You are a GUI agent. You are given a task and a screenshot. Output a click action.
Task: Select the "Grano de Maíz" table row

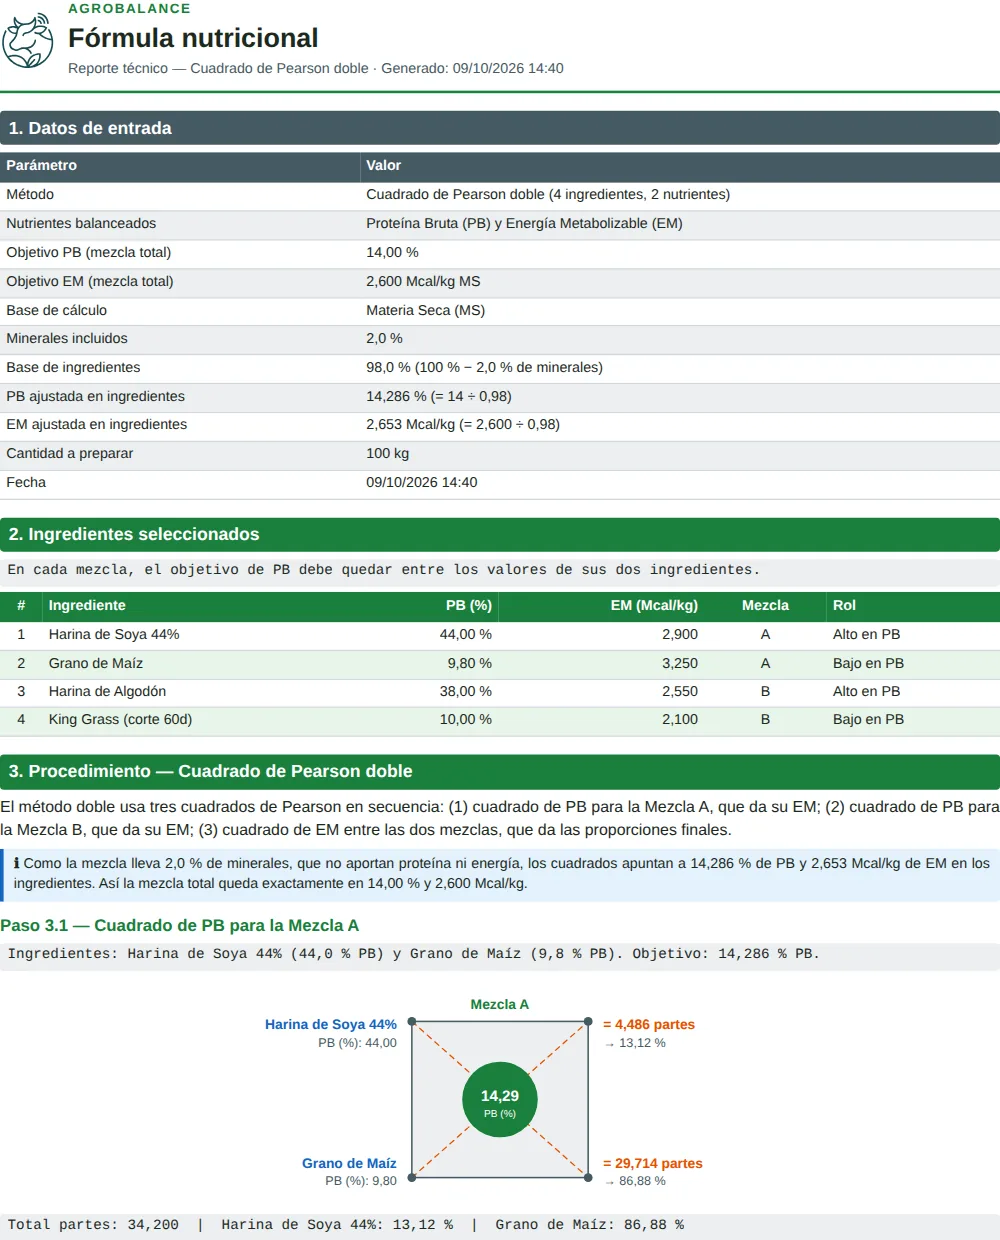click(500, 663)
